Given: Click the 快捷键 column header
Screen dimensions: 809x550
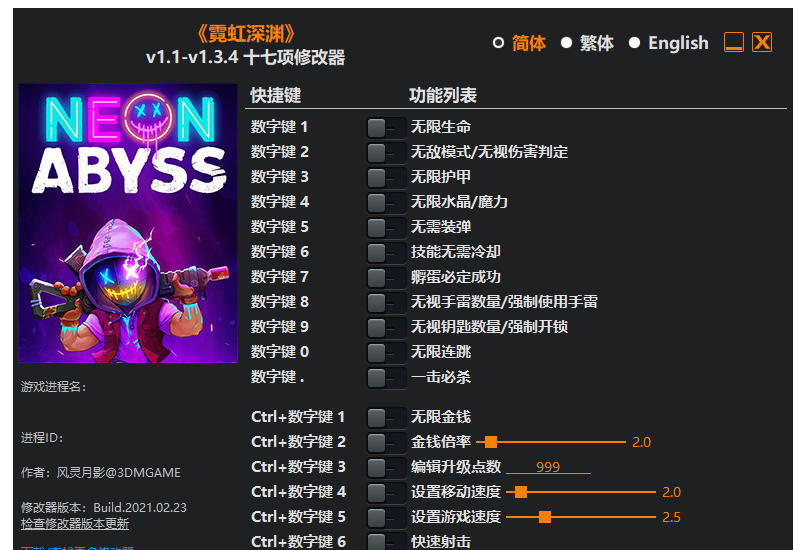Looking at the screenshot, I should tap(276, 95).
